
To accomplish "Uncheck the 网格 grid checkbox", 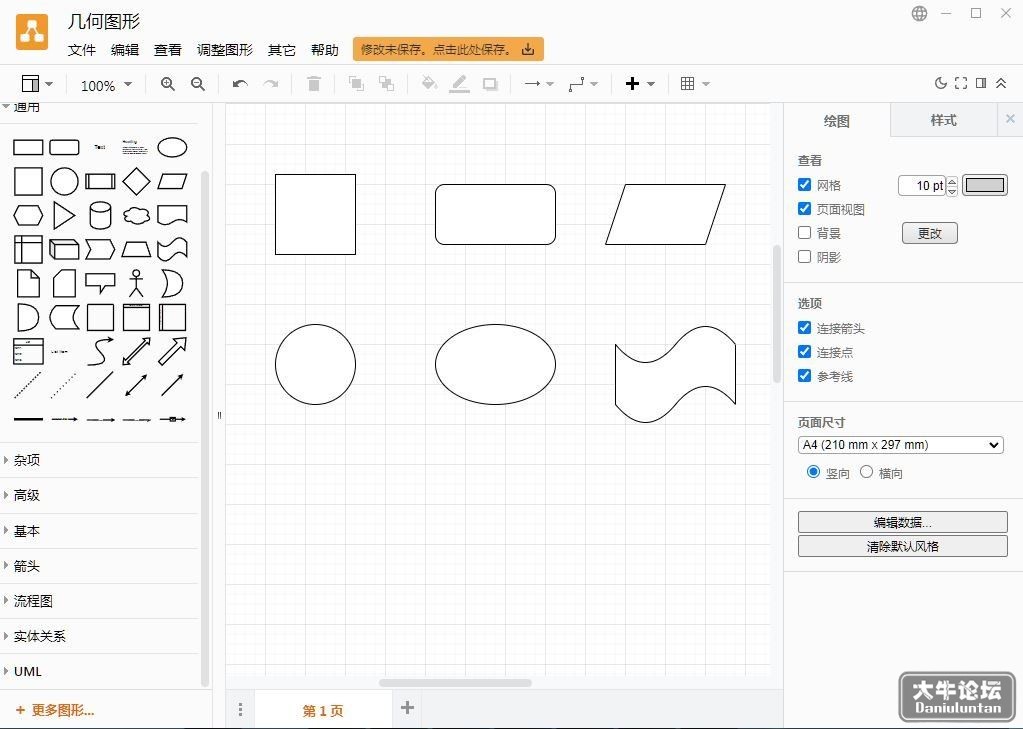I will (804, 185).
